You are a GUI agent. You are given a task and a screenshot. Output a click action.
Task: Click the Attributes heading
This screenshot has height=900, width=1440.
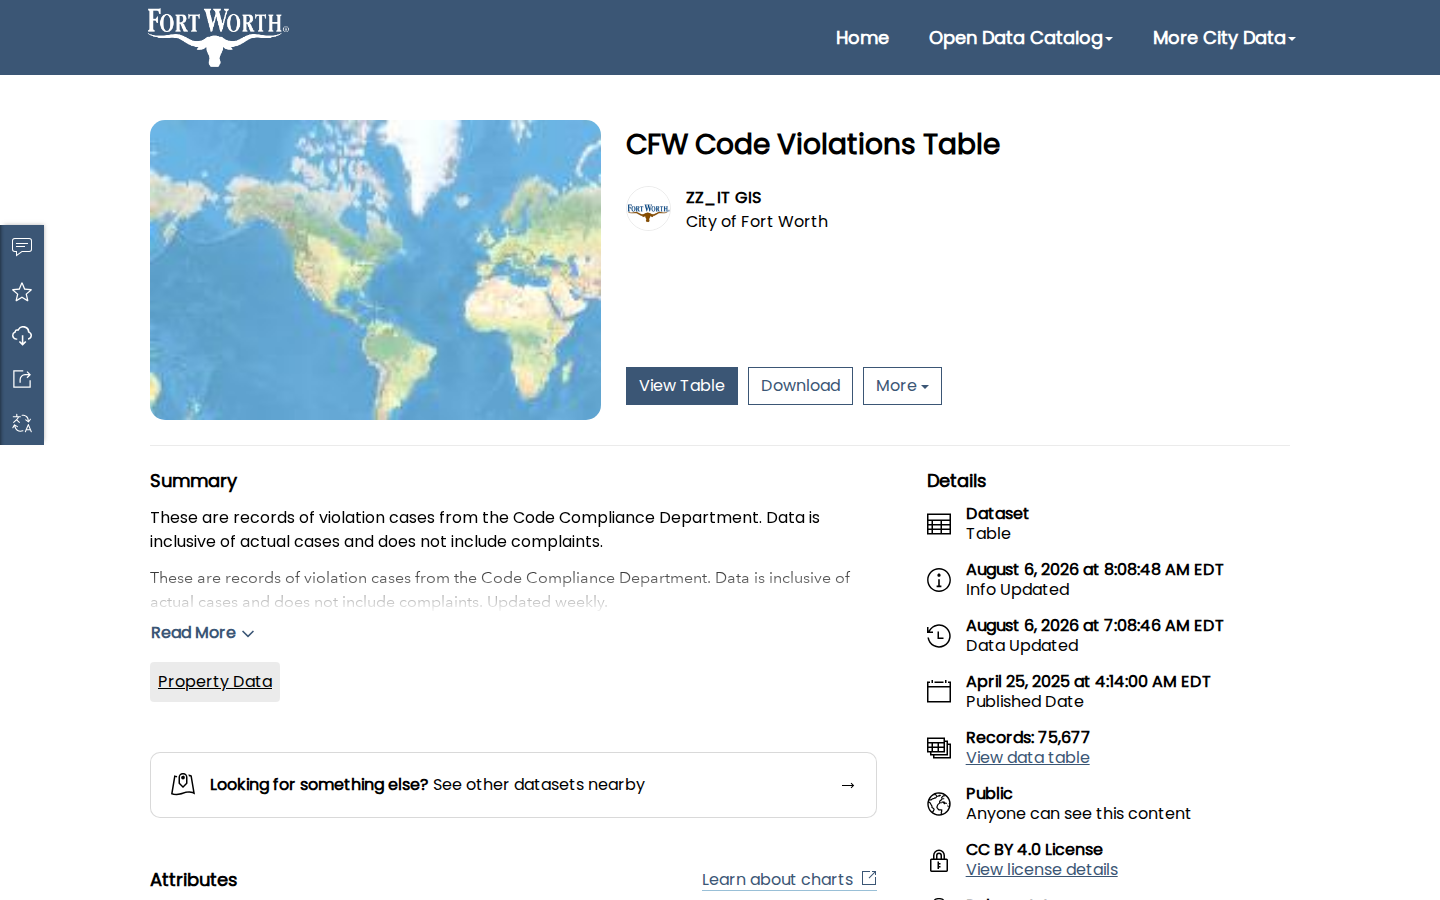click(x=194, y=880)
